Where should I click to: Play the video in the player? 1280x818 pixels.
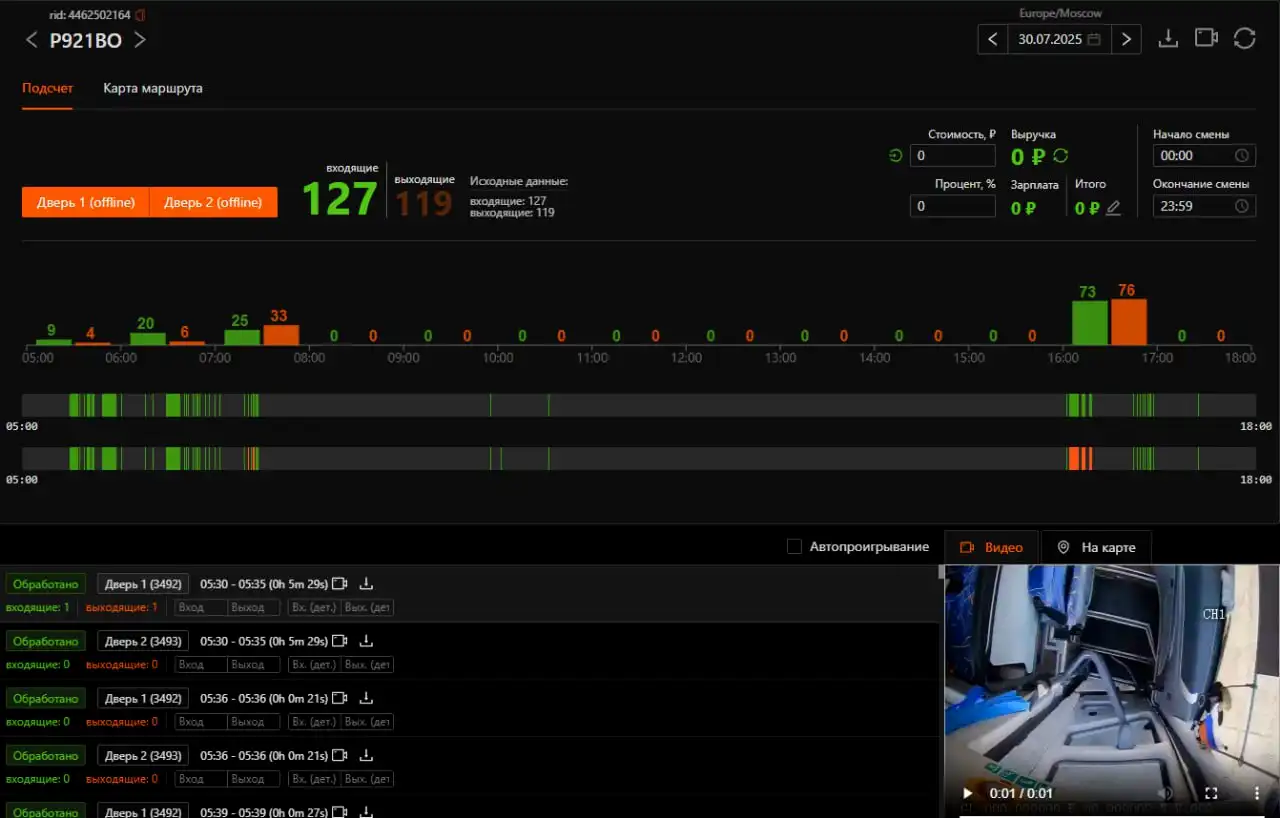[967, 793]
